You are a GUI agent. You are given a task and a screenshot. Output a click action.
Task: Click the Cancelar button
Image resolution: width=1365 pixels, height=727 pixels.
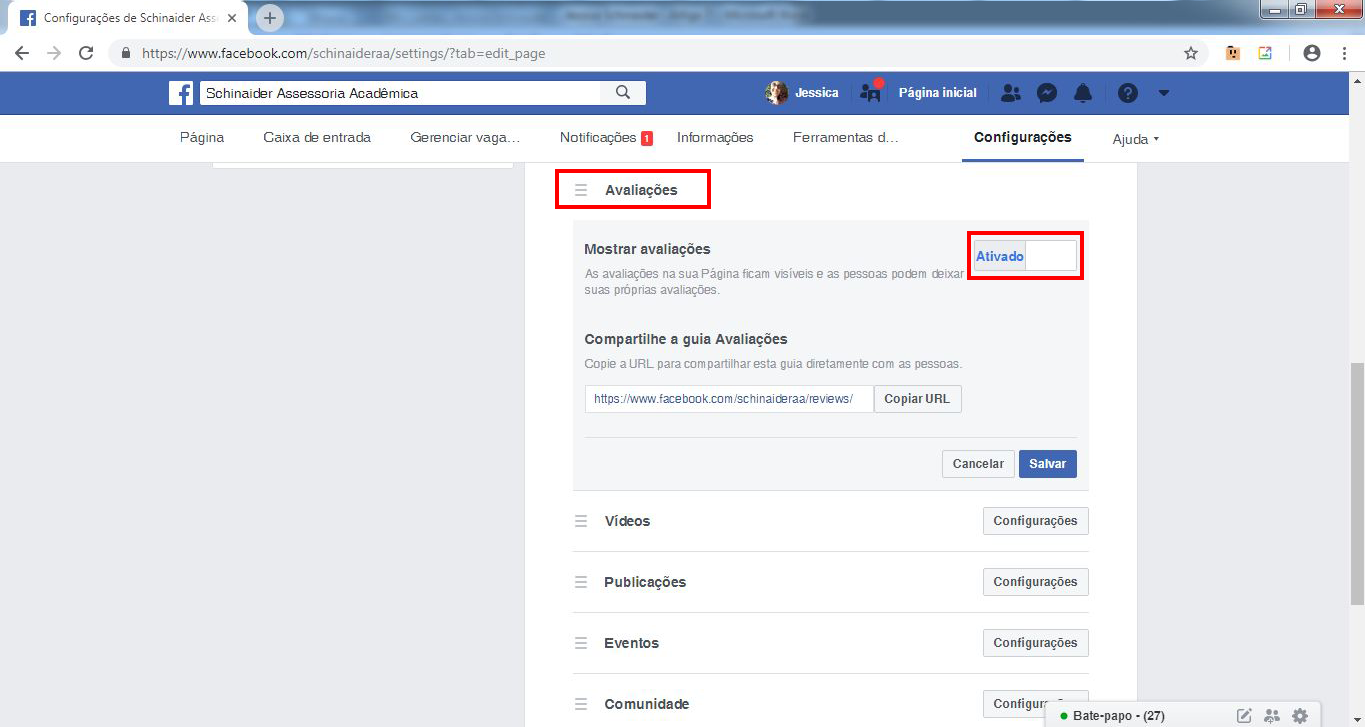978,464
